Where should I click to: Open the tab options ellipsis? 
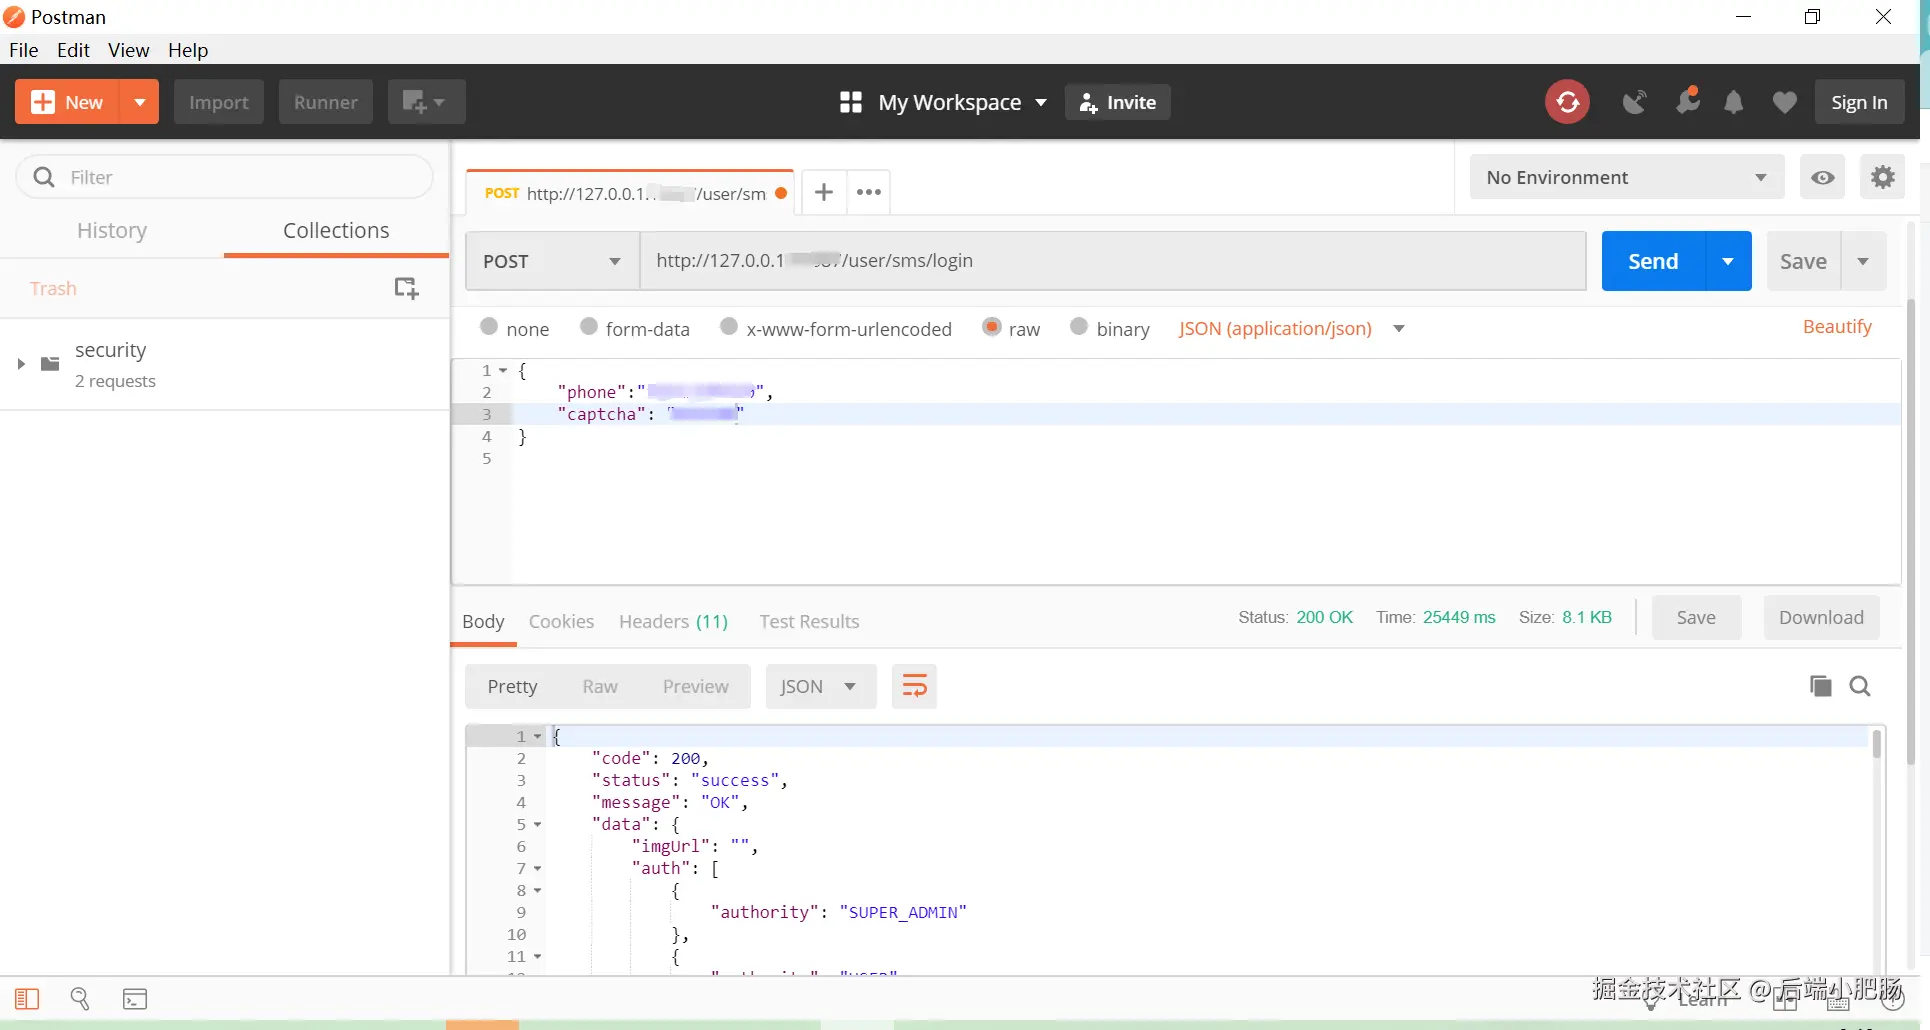click(869, 192)
